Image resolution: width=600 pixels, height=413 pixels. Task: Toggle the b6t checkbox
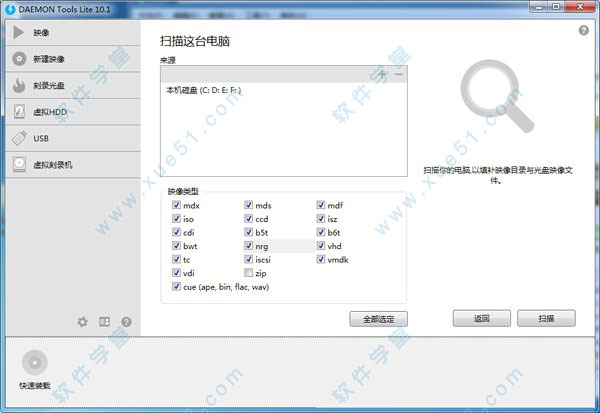point(321,232)
